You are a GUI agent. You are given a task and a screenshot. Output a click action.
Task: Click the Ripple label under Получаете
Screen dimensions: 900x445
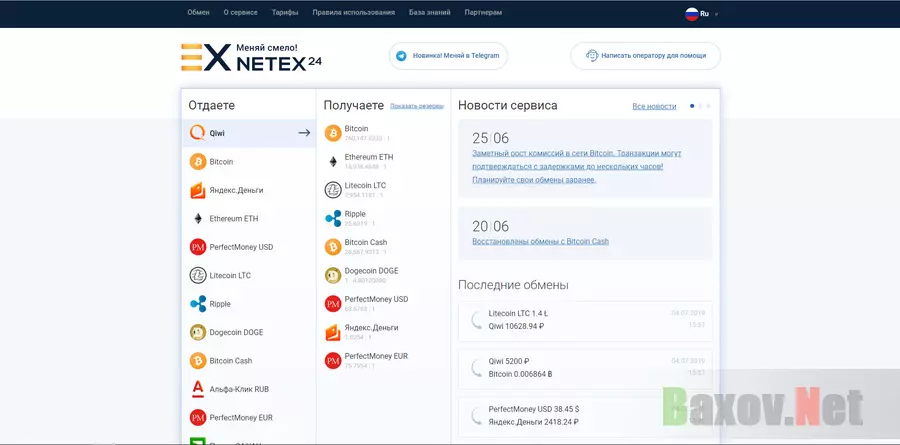pyautogui.click(x=355, y=214)
